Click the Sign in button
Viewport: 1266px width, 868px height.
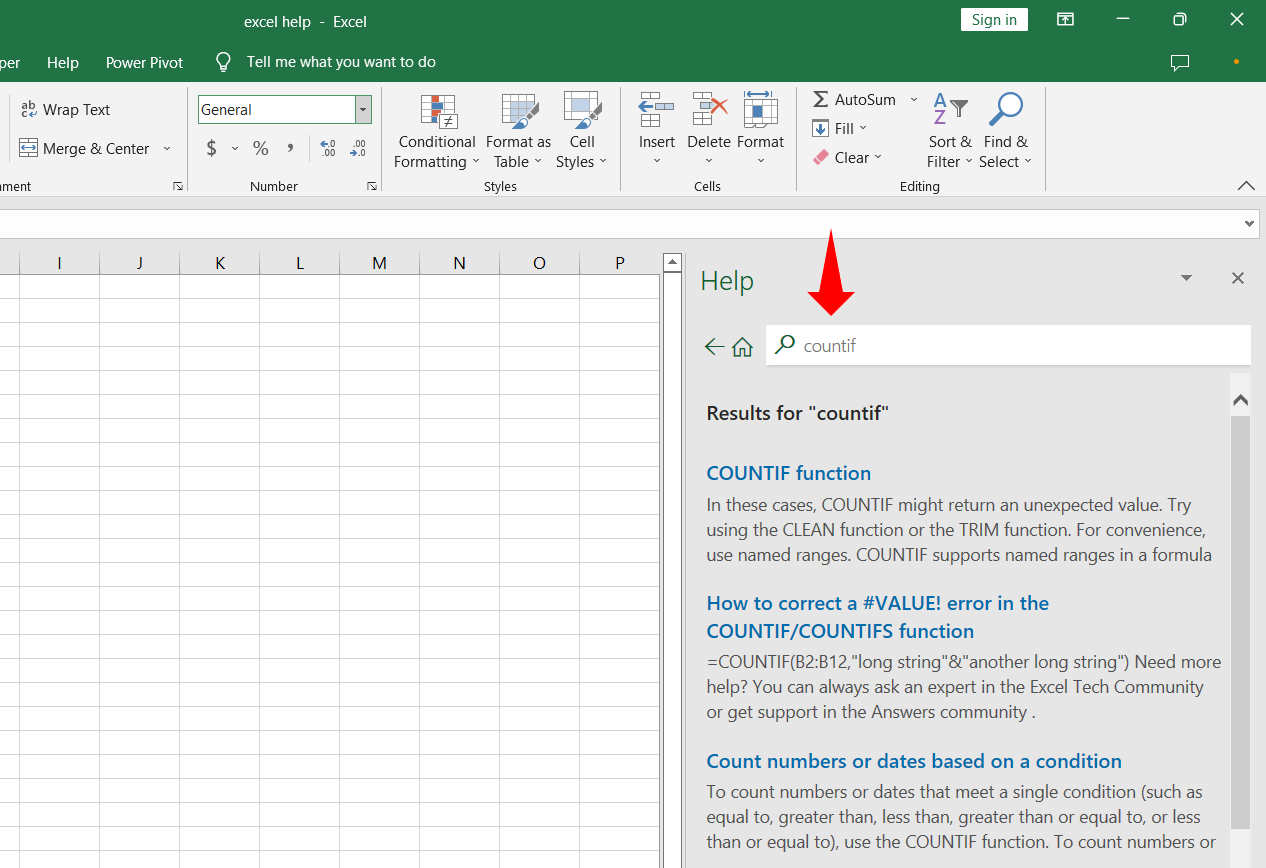click(x=994, y=20)
